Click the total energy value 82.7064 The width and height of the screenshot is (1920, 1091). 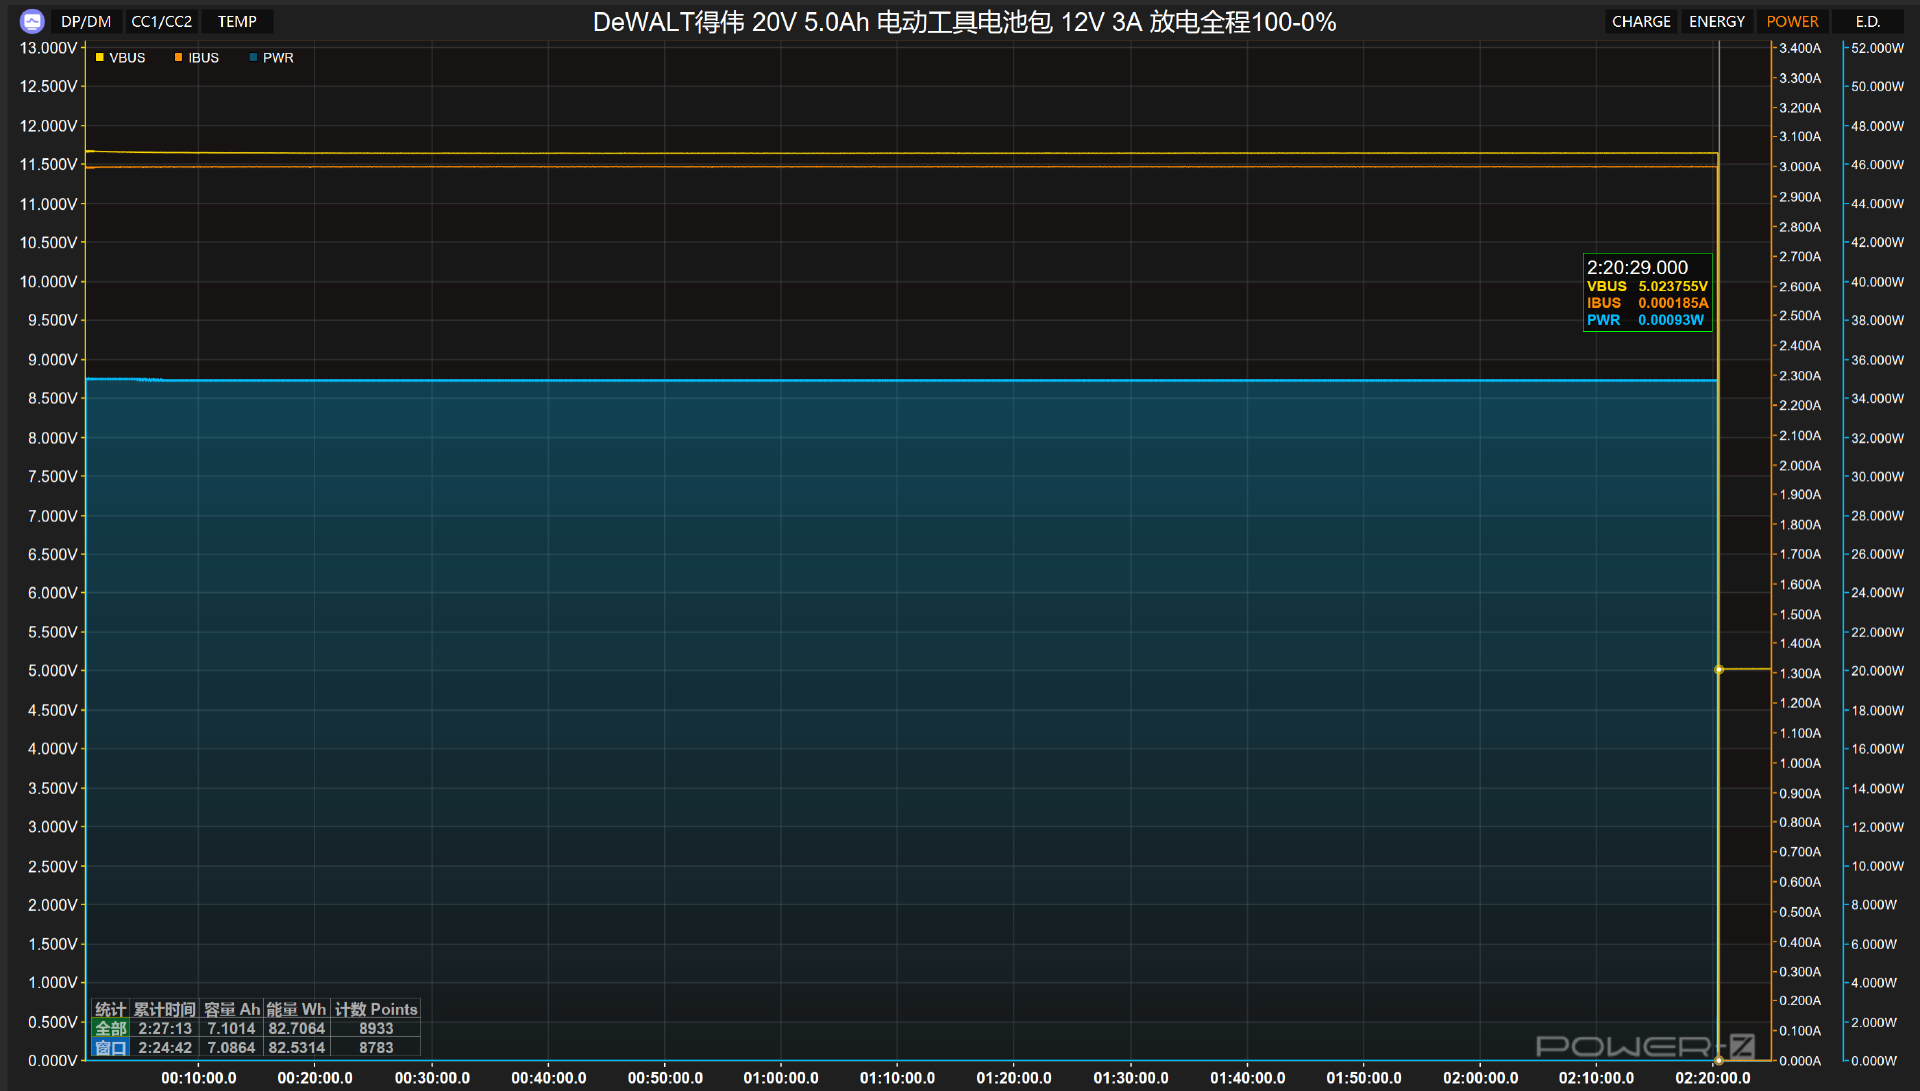click(x=297, y=1028)
